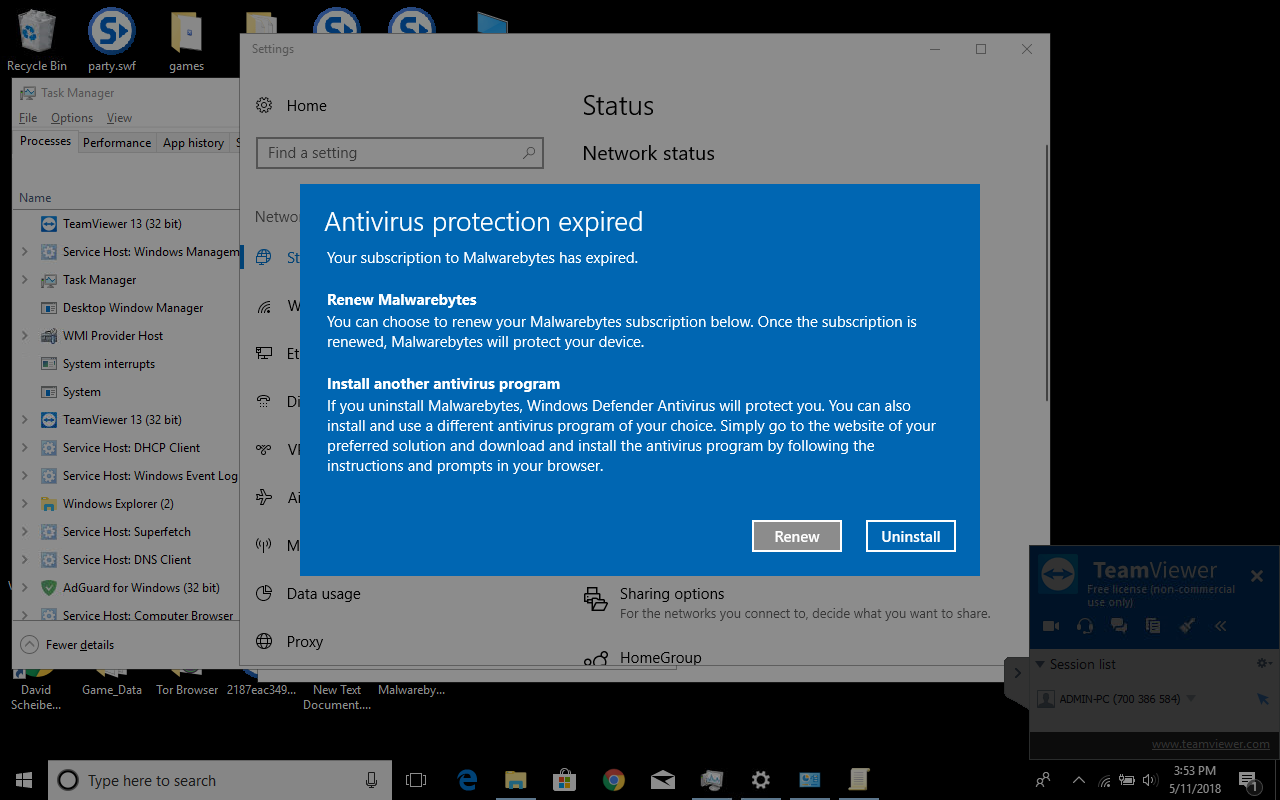Click the volume speaker tray icon
The width and height of the screenshot is (1280, 800).
click(x=1148, y=780)
